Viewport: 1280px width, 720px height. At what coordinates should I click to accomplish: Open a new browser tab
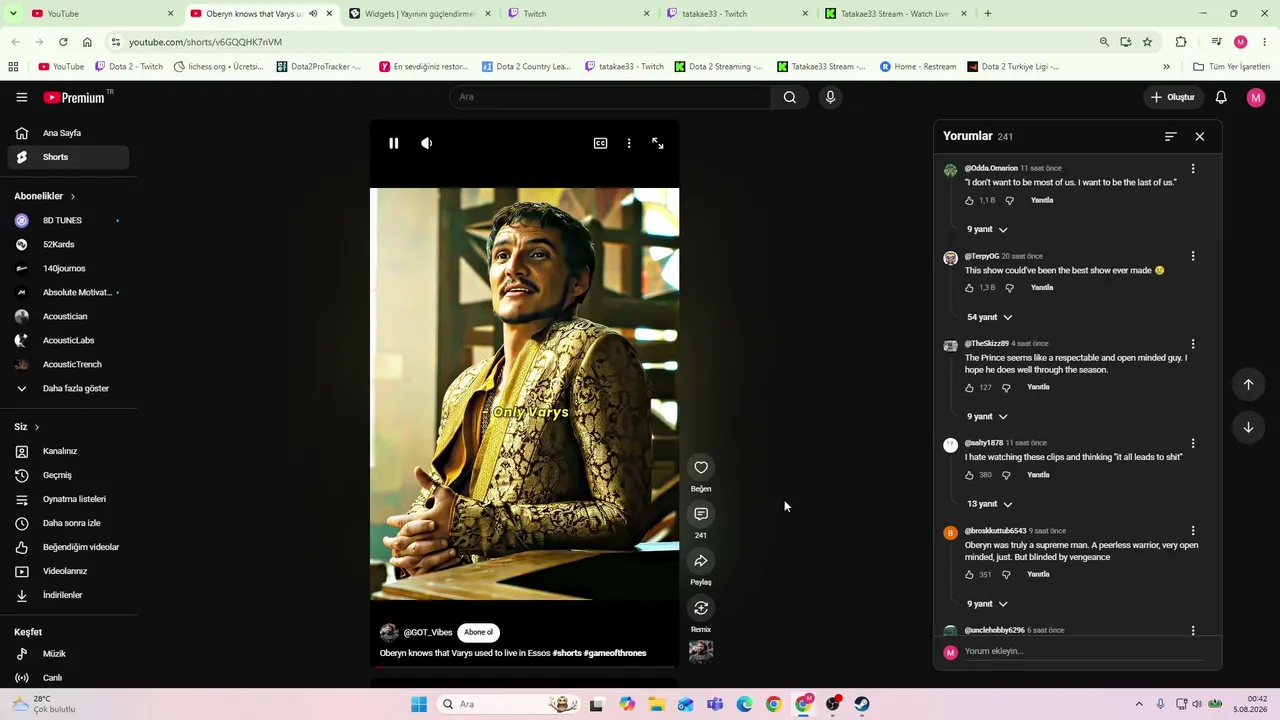(988, 14)
